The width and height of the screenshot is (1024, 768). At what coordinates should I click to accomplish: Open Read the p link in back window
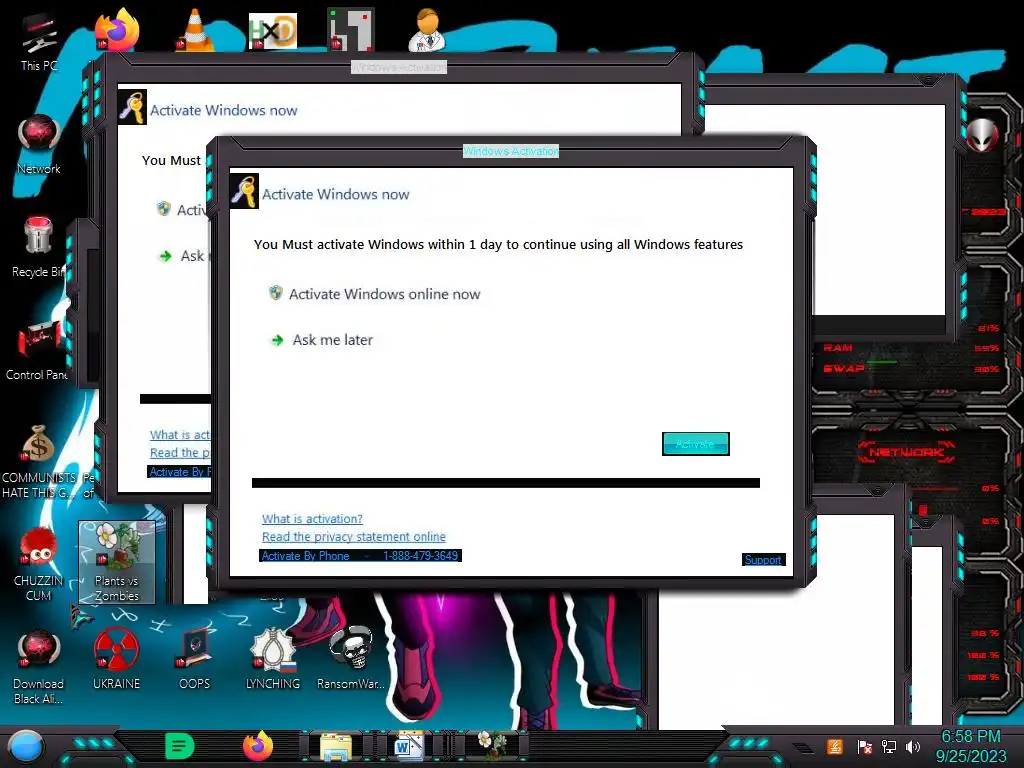coord(180,453)
